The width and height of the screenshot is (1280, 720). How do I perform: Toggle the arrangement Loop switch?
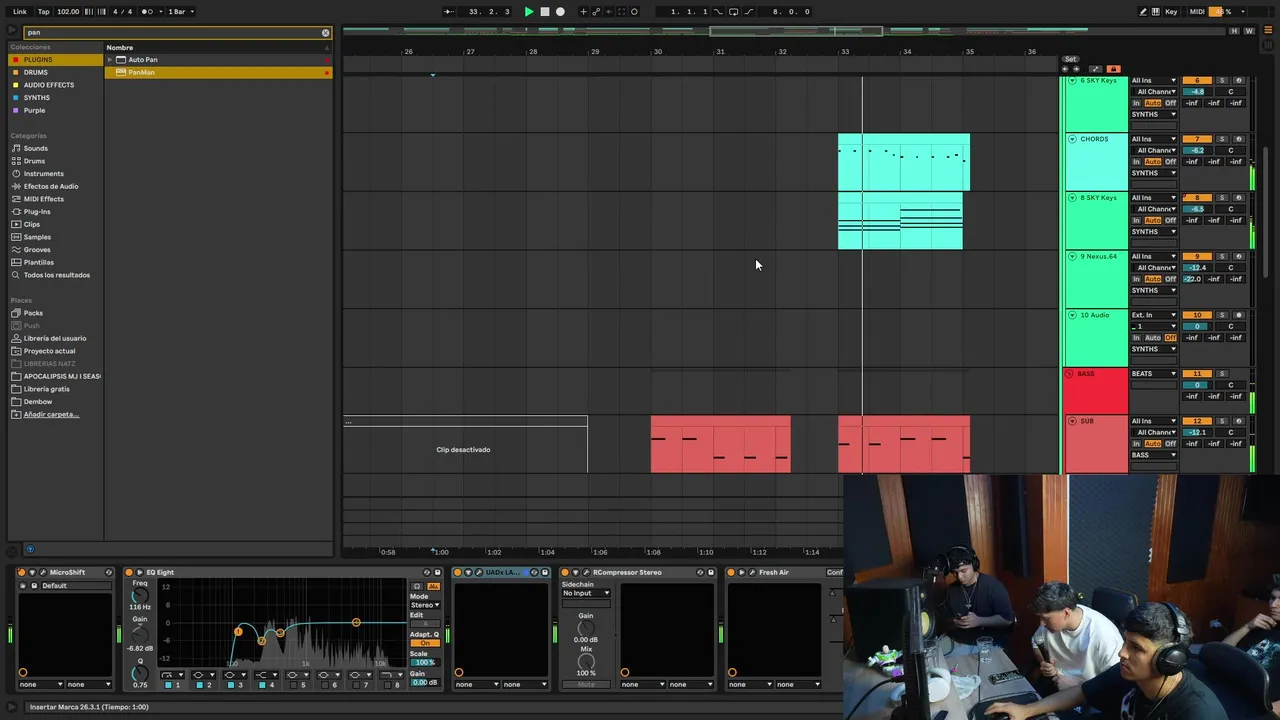coord(734,12)
